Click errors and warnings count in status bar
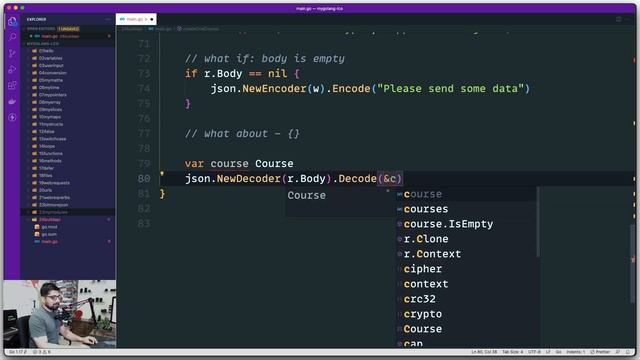Screen dimensions: 640x360 [42, 352]
